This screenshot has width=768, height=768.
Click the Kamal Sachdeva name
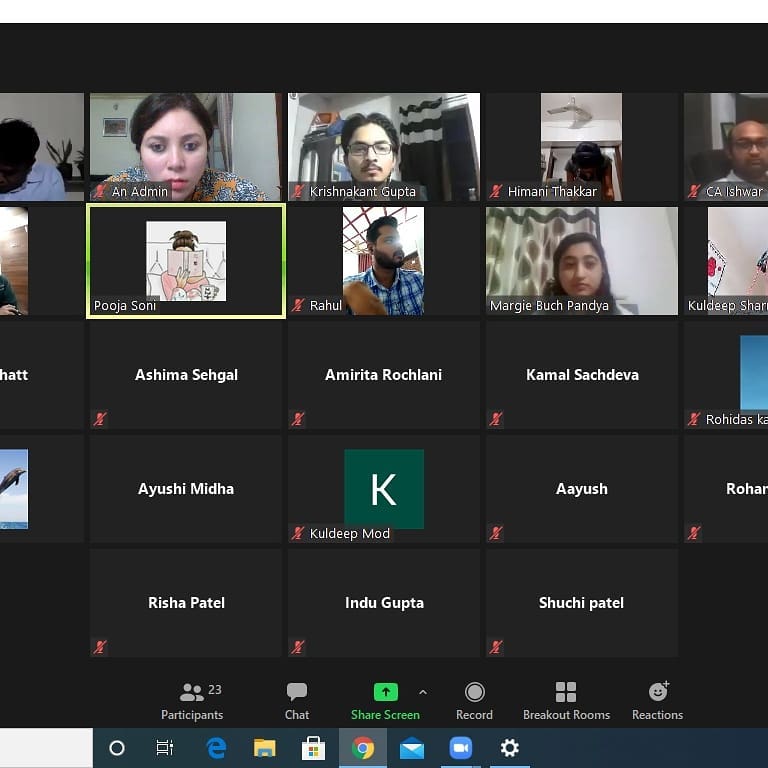[582, 375]
